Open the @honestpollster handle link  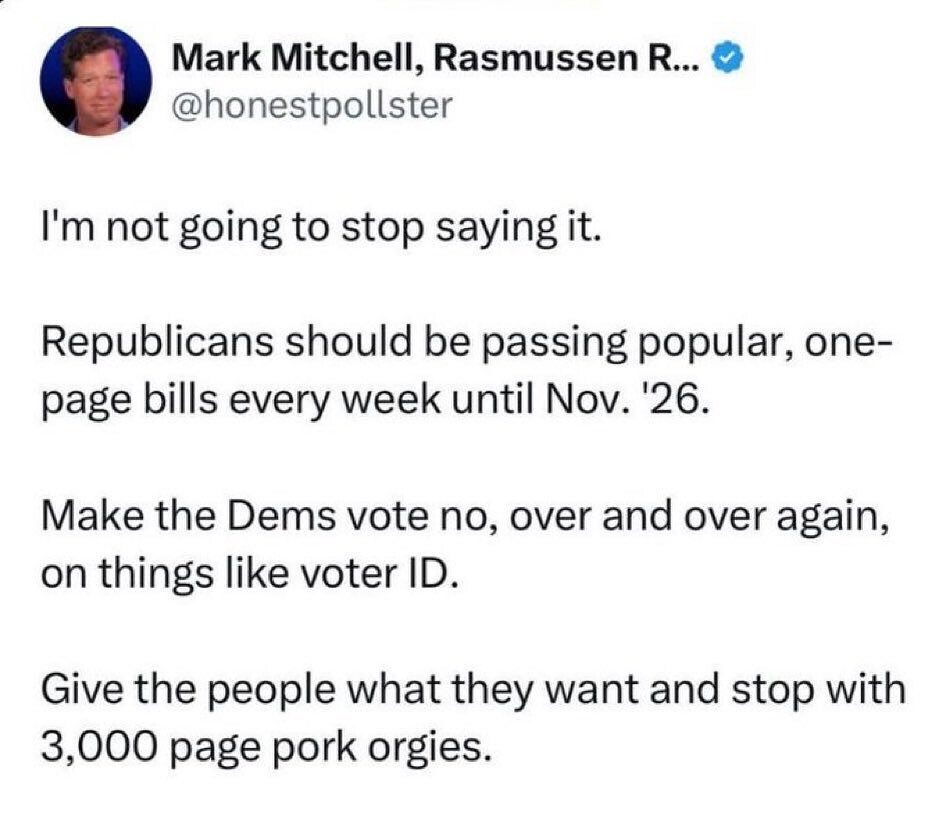coord(313,104)
